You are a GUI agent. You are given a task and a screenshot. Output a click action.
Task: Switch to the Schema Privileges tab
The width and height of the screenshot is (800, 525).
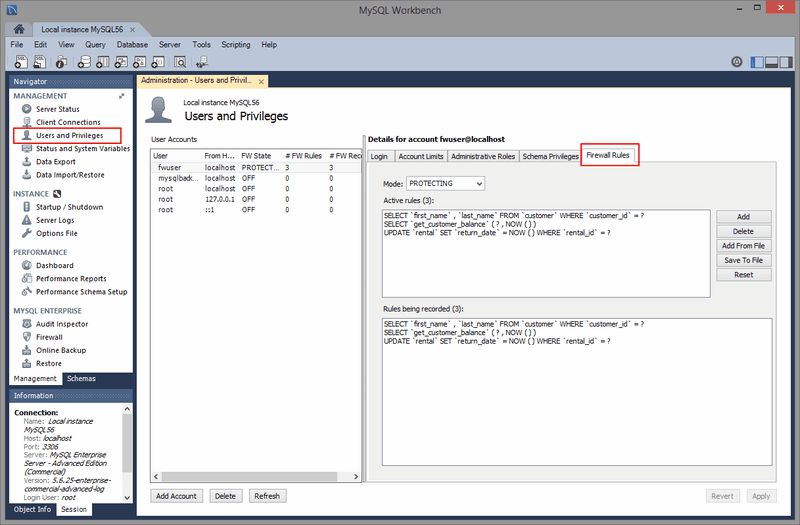click(549, 156)
